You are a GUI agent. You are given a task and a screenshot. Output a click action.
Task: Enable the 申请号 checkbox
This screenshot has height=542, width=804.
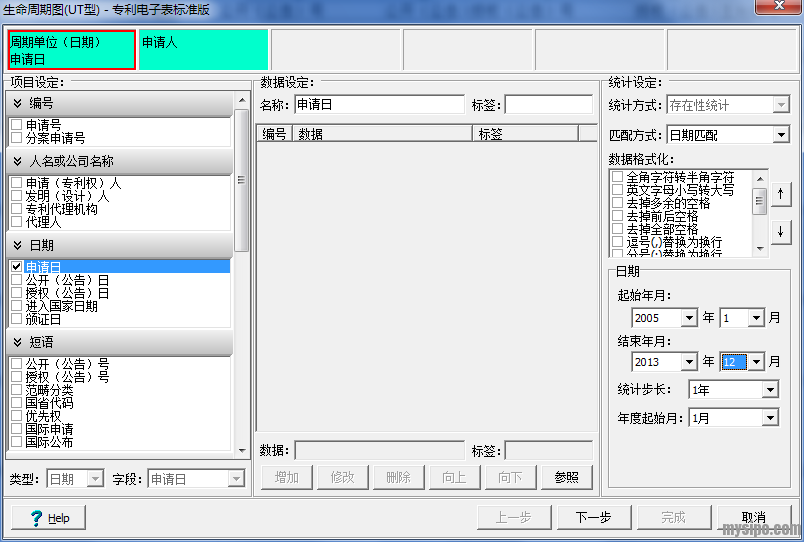pos(16,125)
